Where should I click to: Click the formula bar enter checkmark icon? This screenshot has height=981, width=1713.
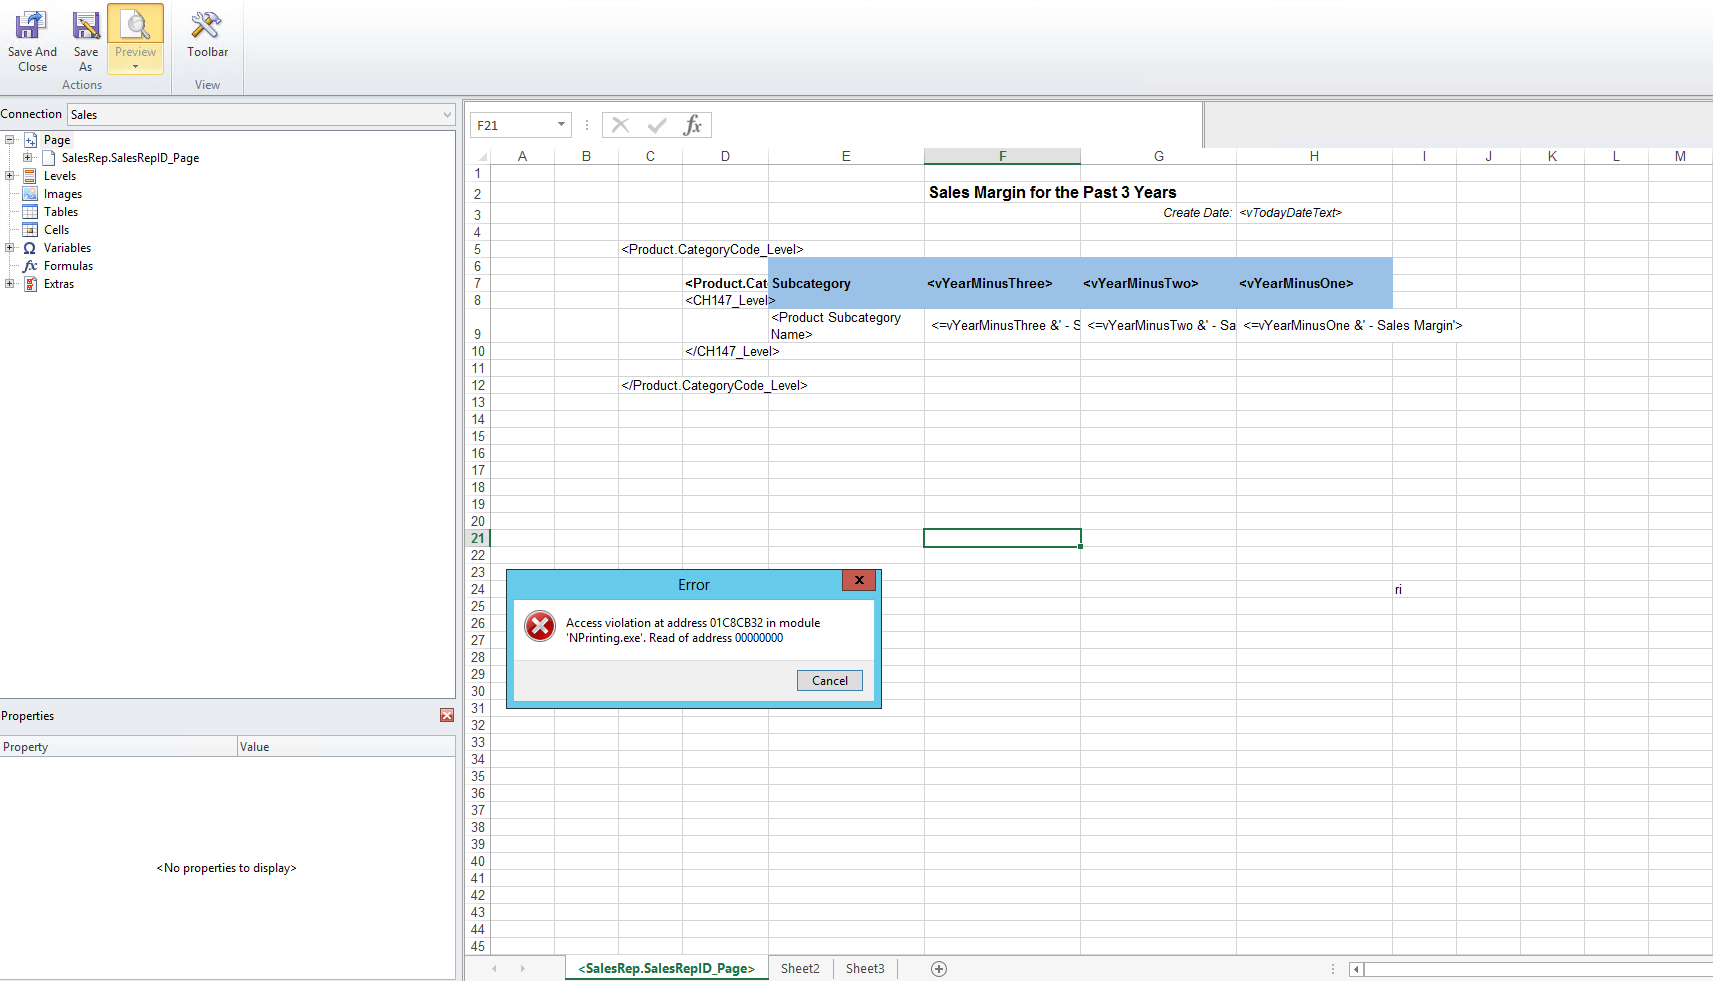657,125
